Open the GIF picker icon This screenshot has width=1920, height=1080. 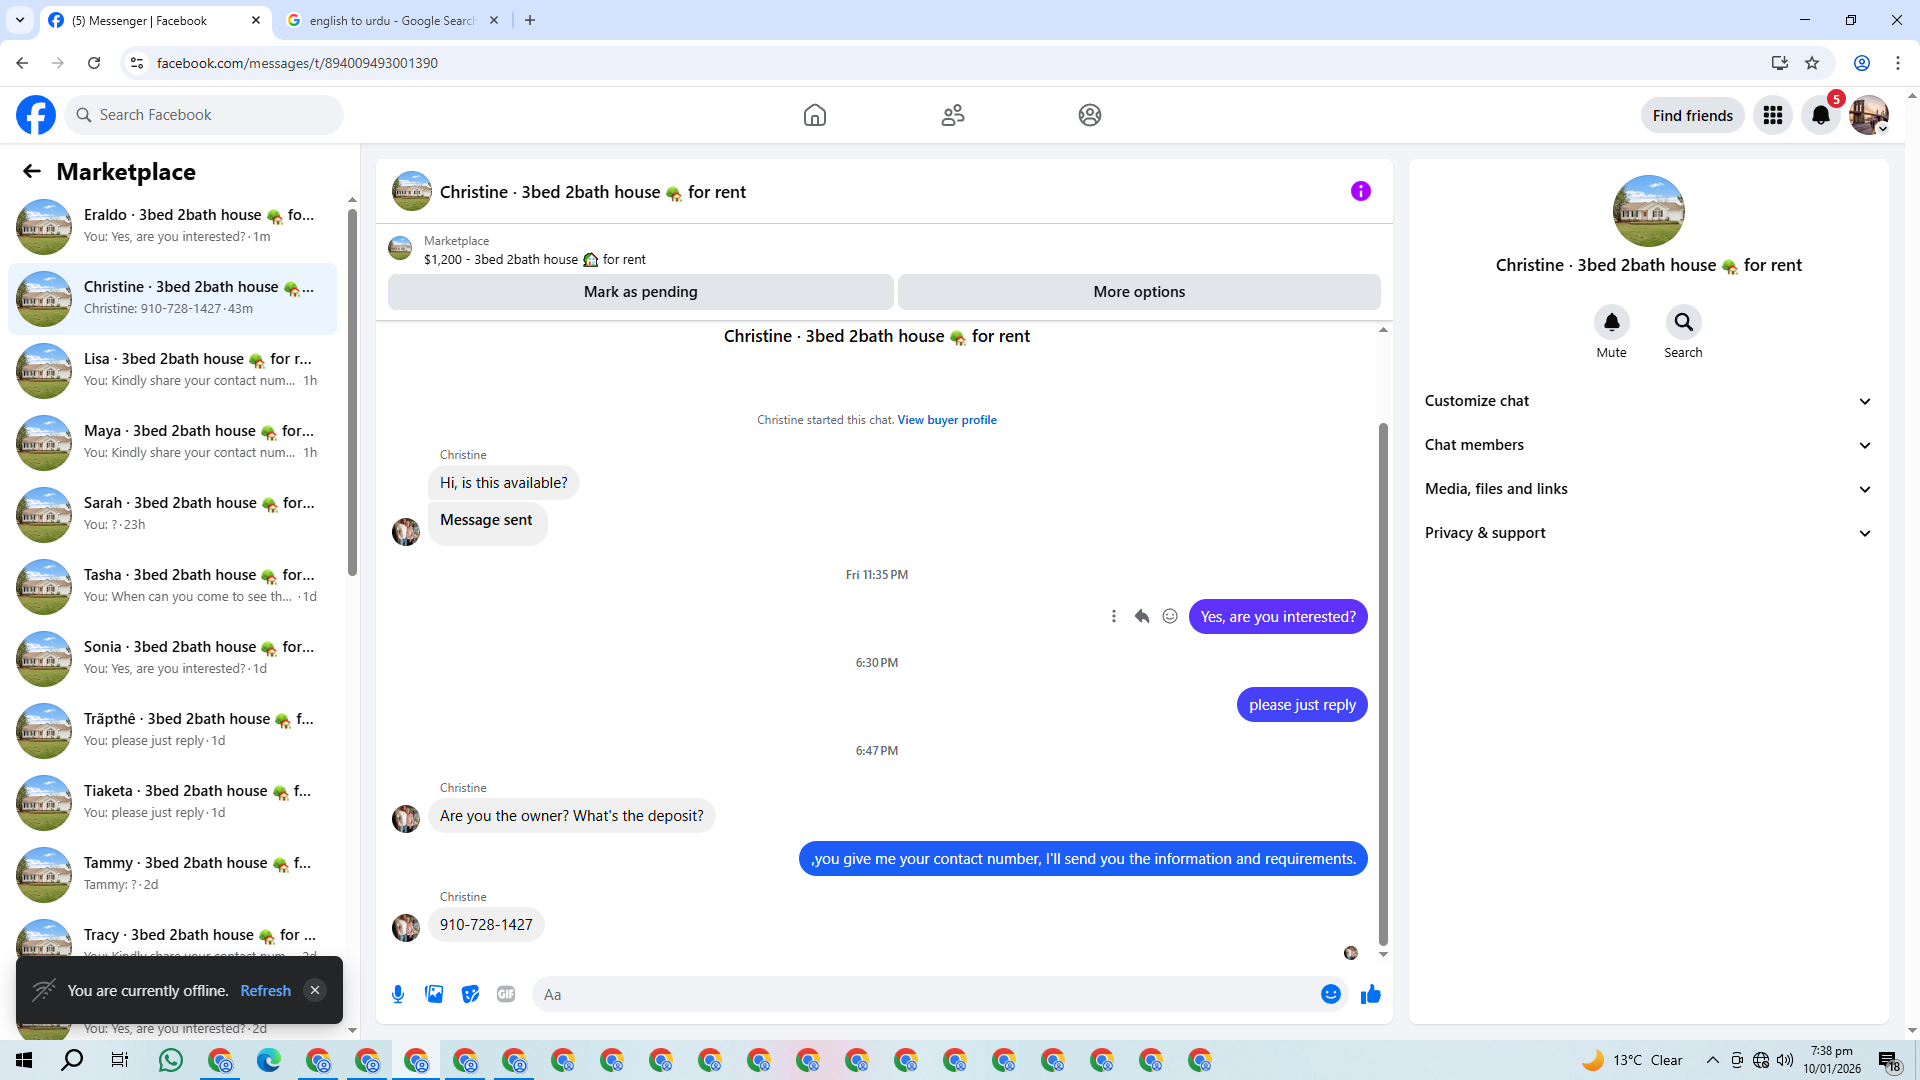506,994
